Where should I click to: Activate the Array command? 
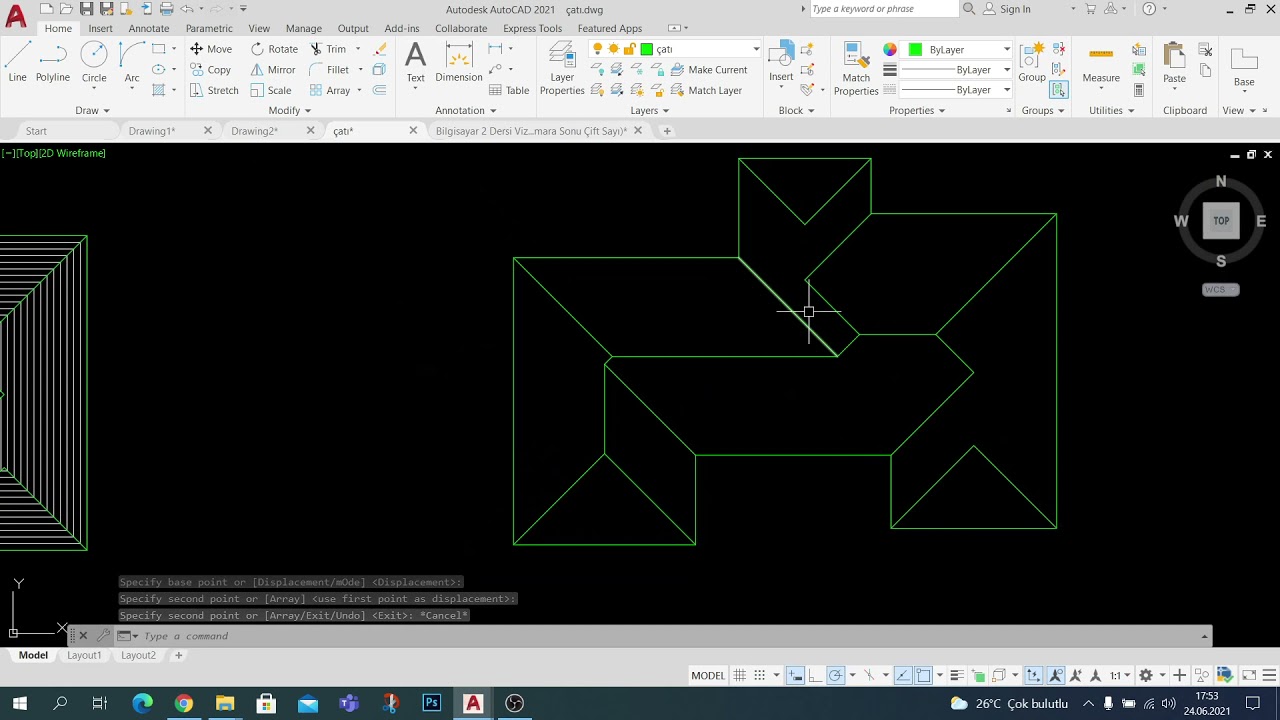click(330, 90)
